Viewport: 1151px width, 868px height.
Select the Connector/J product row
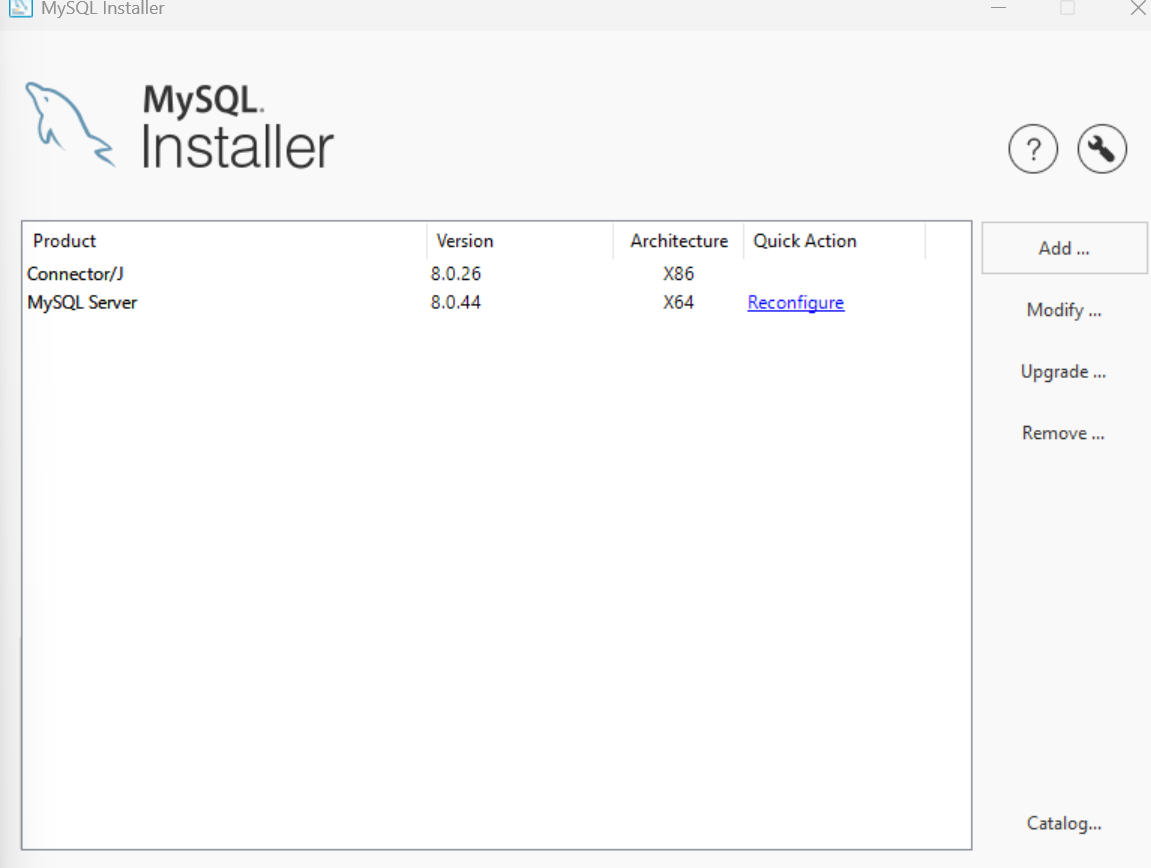[496, 274]
